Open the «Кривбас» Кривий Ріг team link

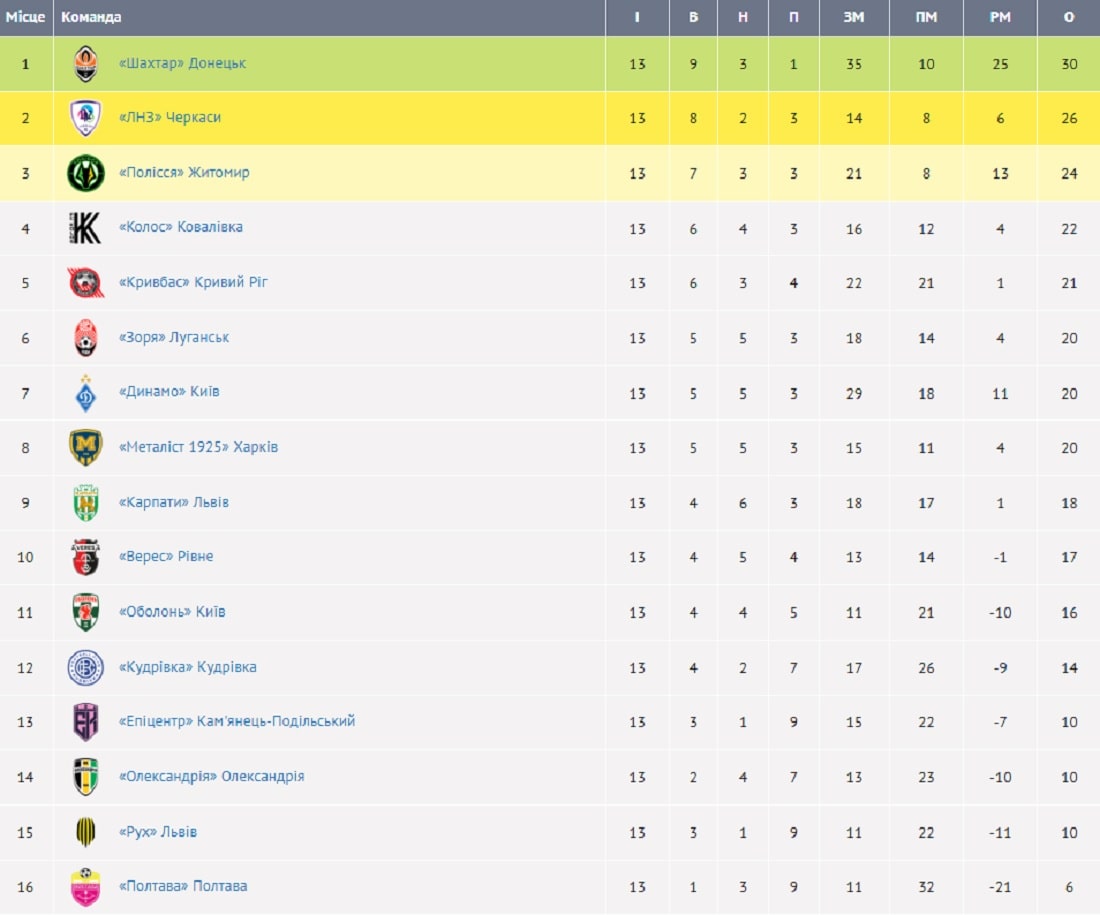click(x=193, y=282)
